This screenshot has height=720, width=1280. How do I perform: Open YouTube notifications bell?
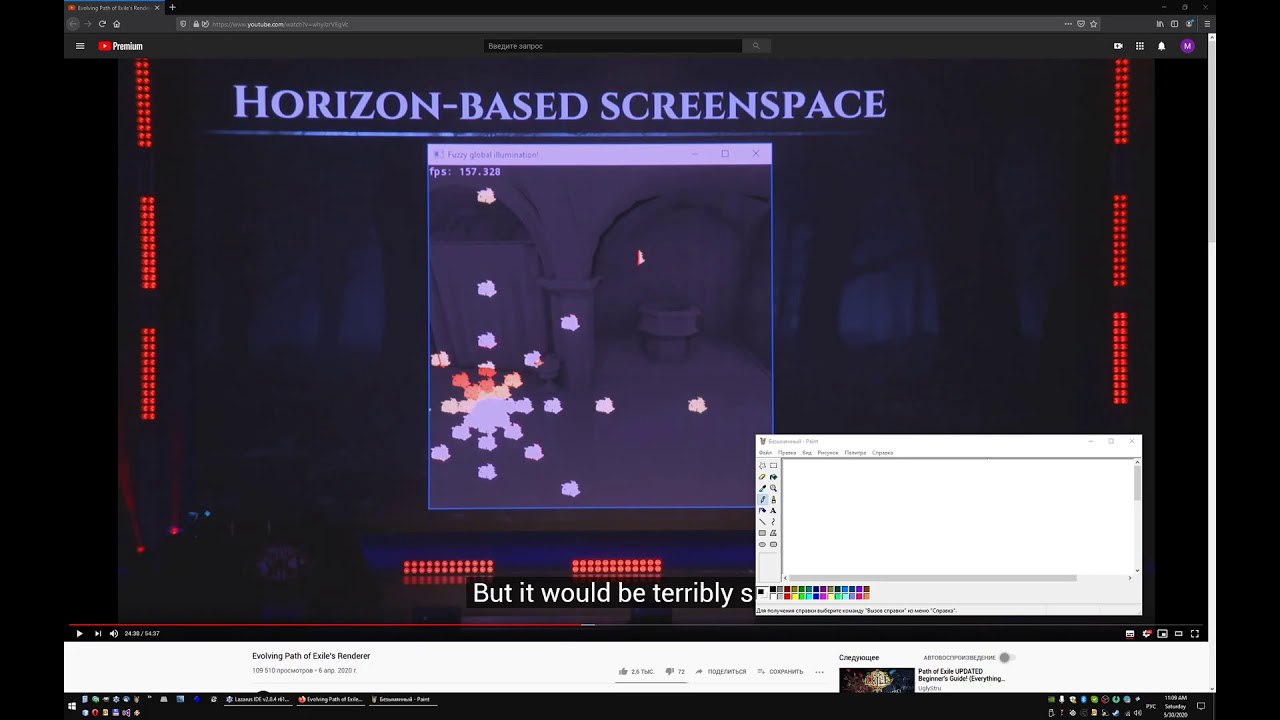tap(1161, 46)
